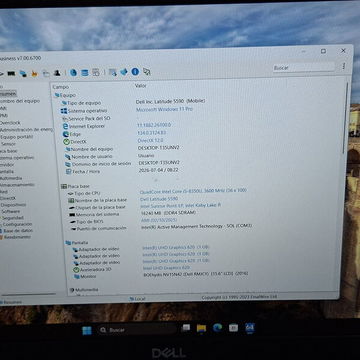Open the Windows Start menu

point(87,330)
